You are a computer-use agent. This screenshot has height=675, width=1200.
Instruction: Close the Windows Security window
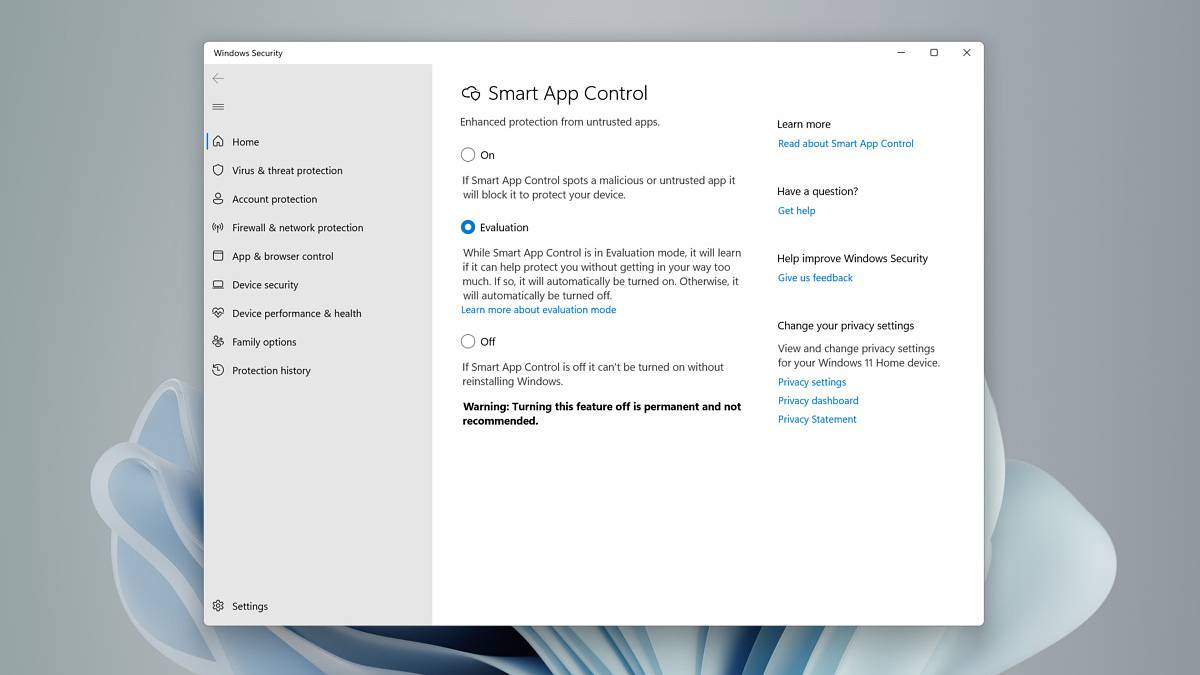[x=966, y=53]
